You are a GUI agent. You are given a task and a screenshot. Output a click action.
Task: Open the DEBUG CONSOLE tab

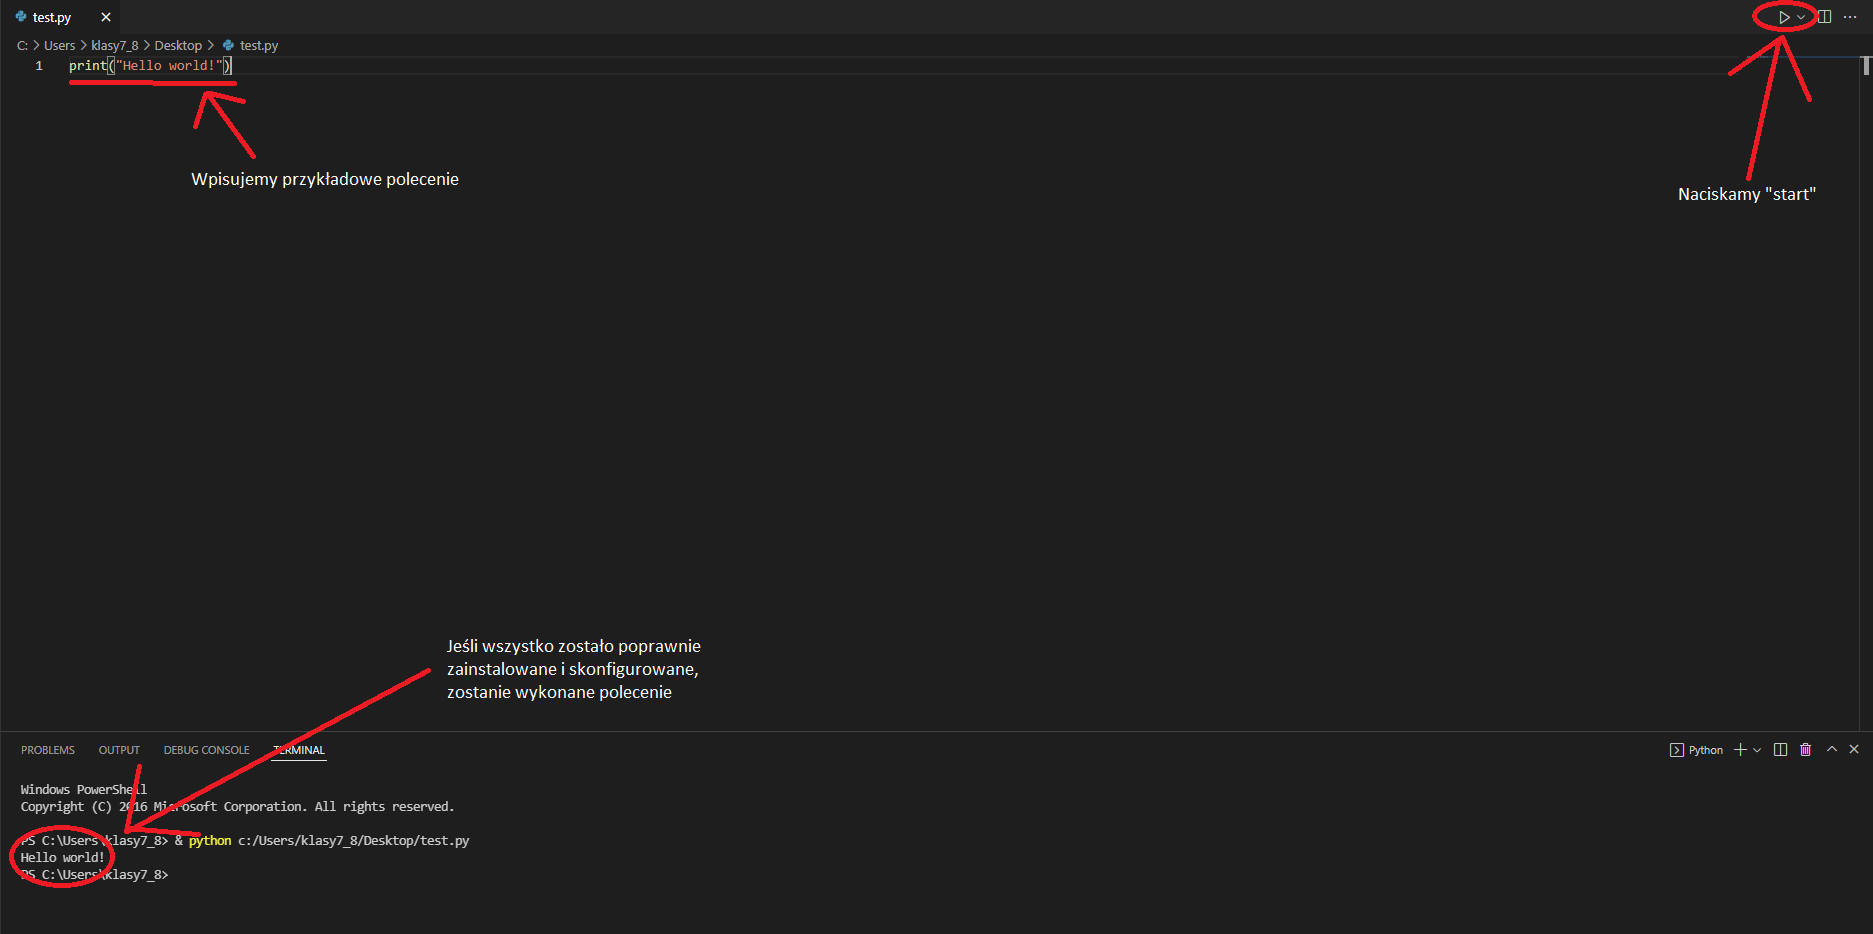(x=207, y=750)
